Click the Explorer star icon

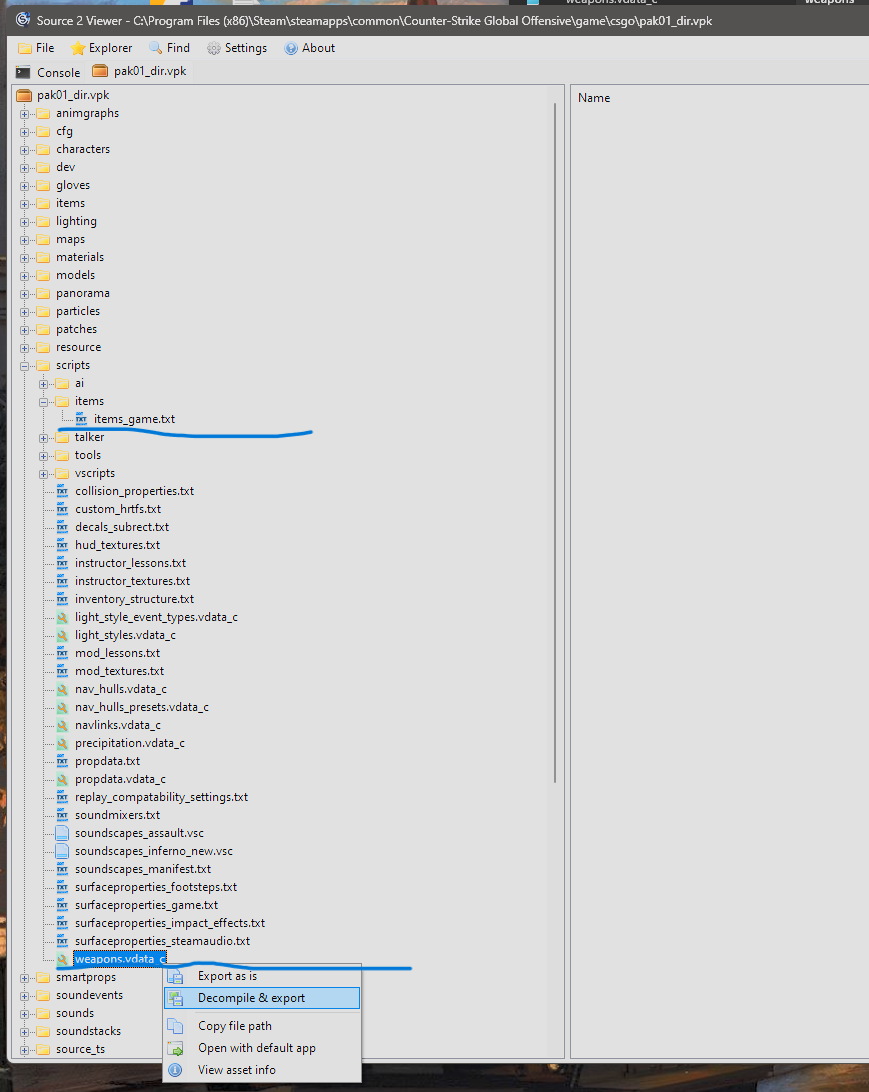78,48
